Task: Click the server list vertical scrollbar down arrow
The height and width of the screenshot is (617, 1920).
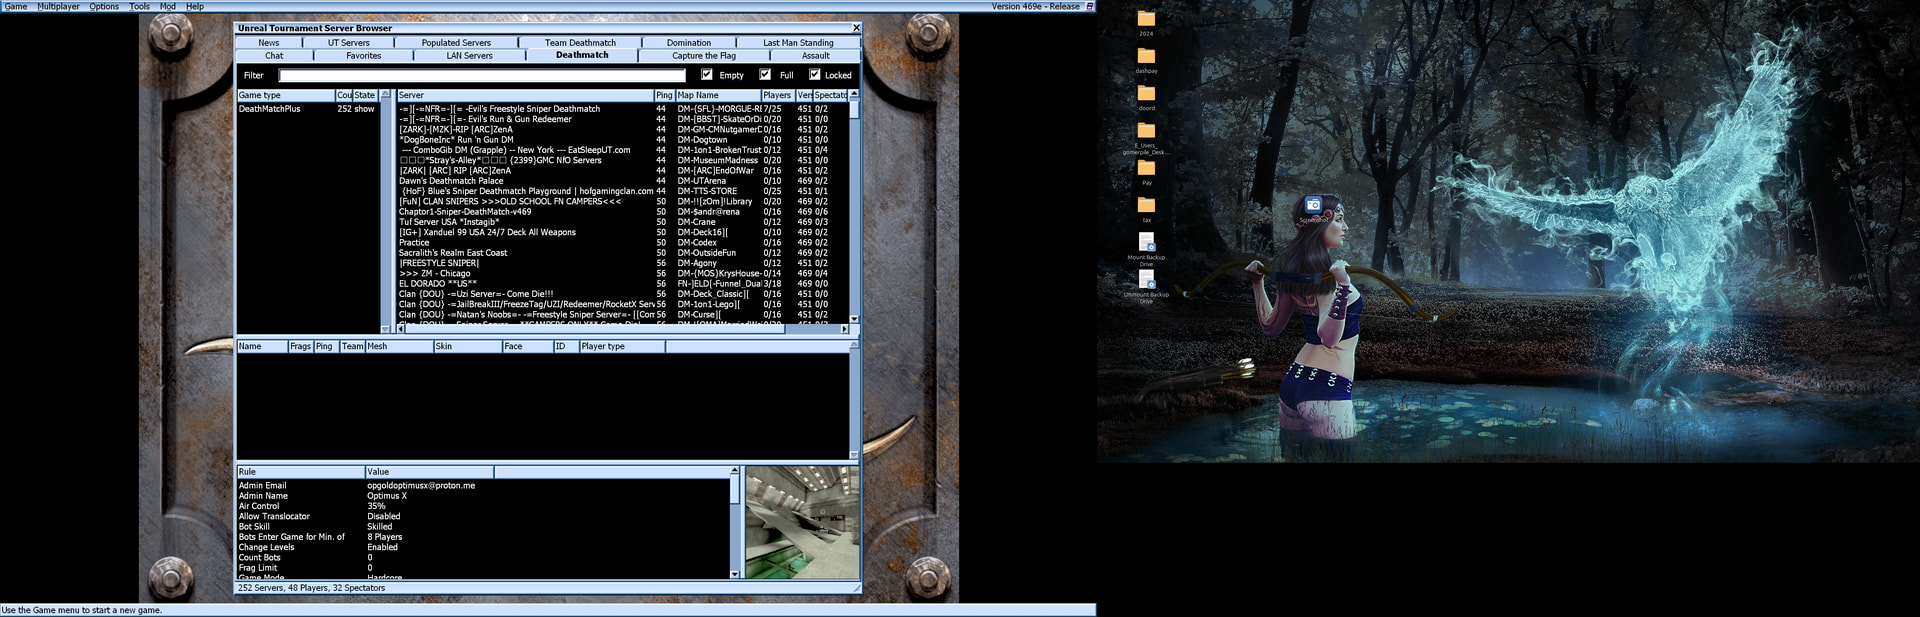Action: [854, 317]
